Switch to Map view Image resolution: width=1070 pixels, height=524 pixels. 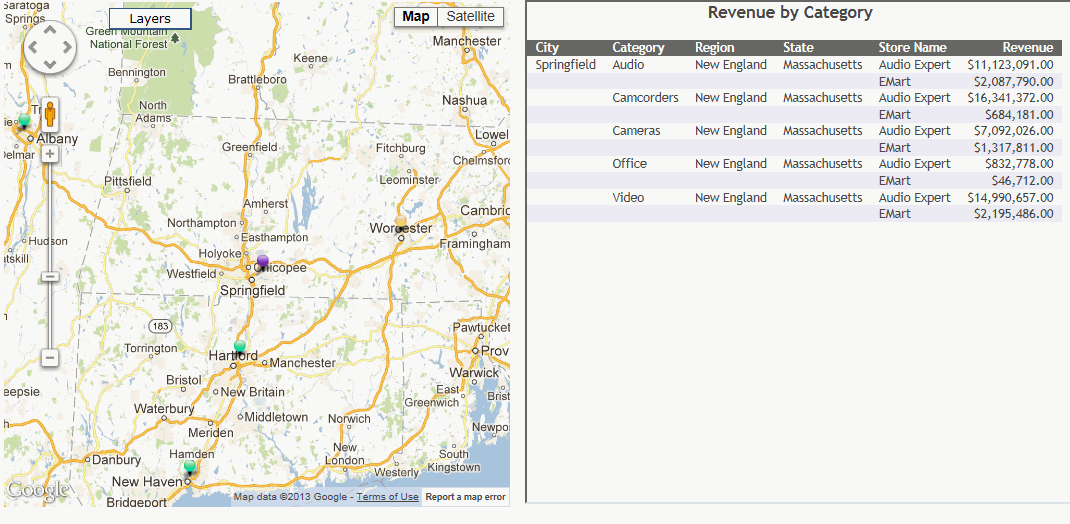pyautogui.click(x=416, y=17)
